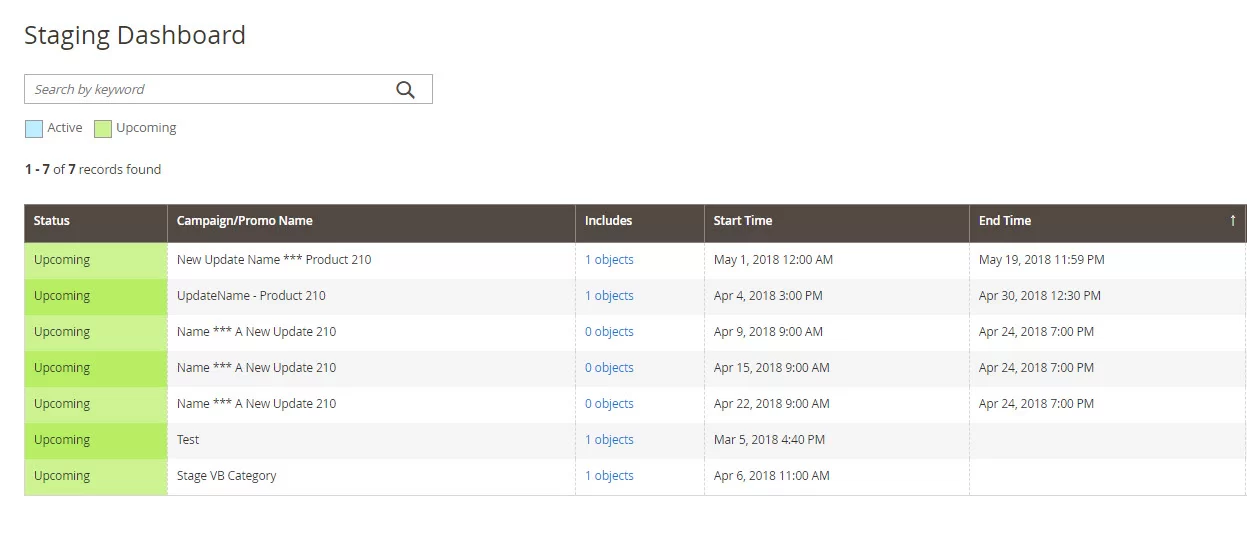Click the Apr 9, 2018 9:00 AM start time

tap(768, 332)
